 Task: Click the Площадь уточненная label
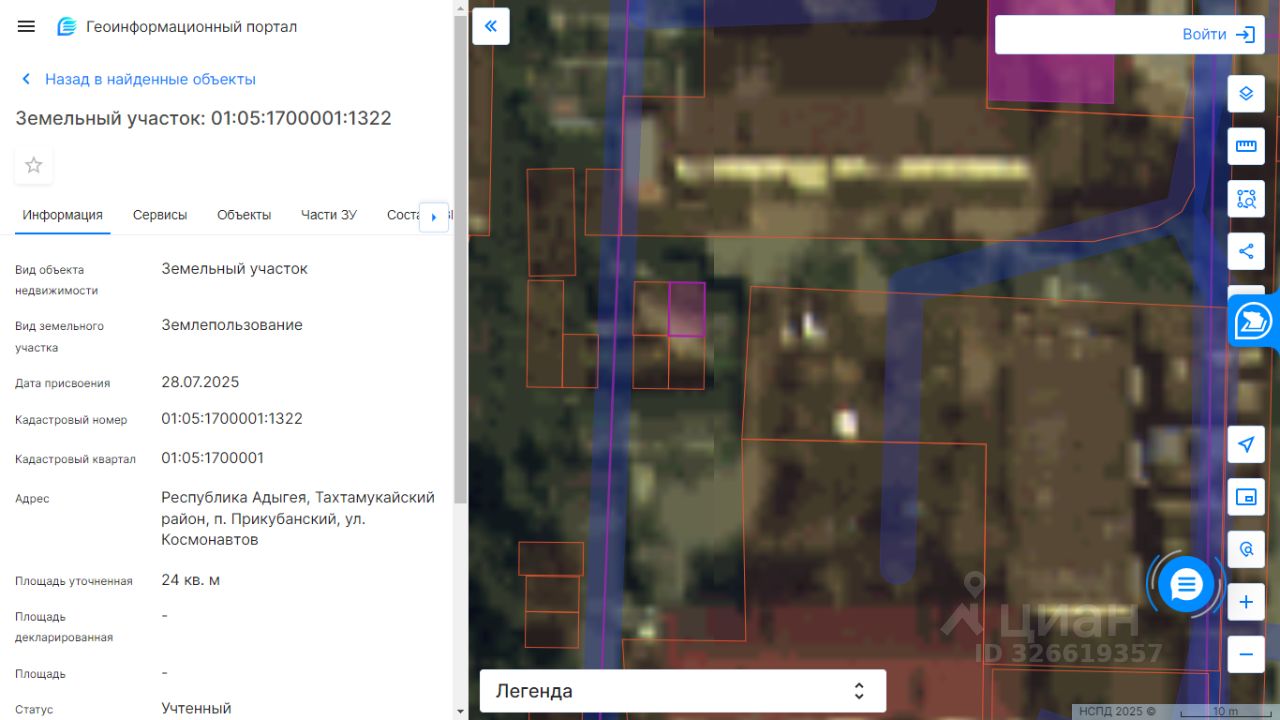[x=74, y=581]
